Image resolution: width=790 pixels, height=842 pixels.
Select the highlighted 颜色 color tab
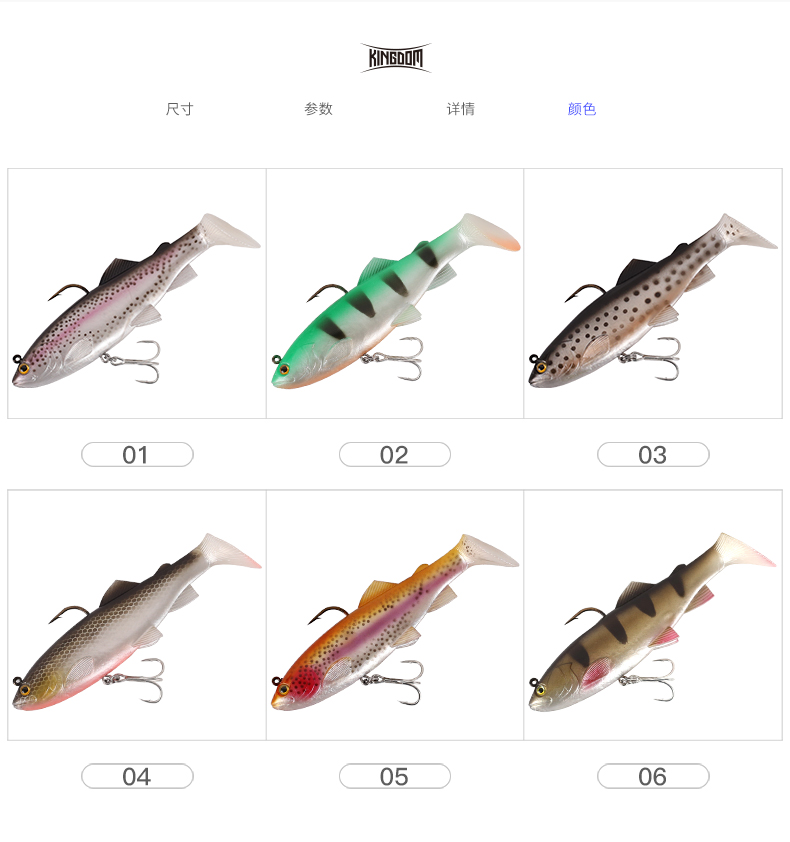[582, 109]
